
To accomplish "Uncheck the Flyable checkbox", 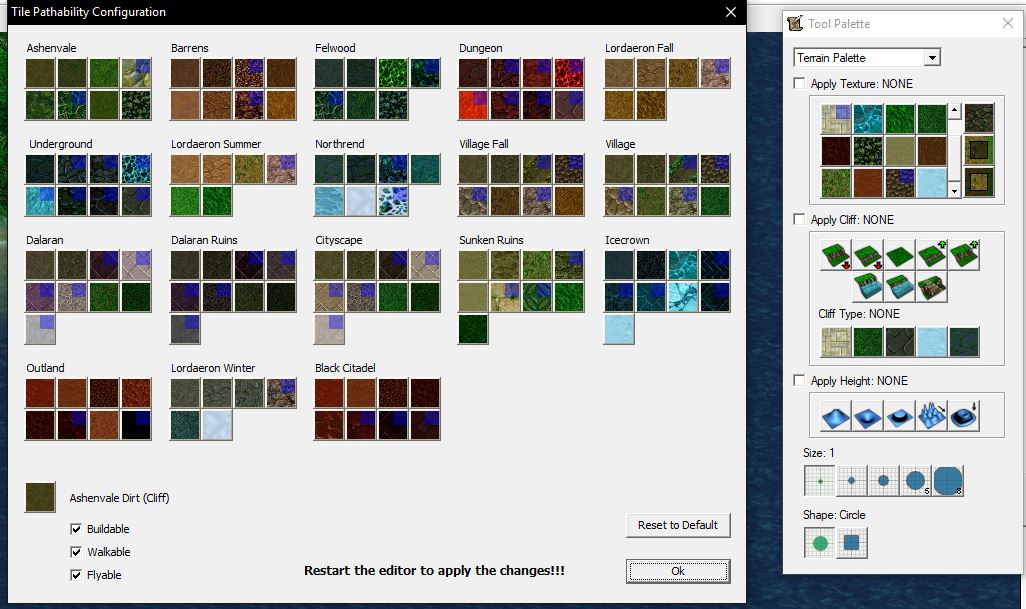I will coord(76,575).
